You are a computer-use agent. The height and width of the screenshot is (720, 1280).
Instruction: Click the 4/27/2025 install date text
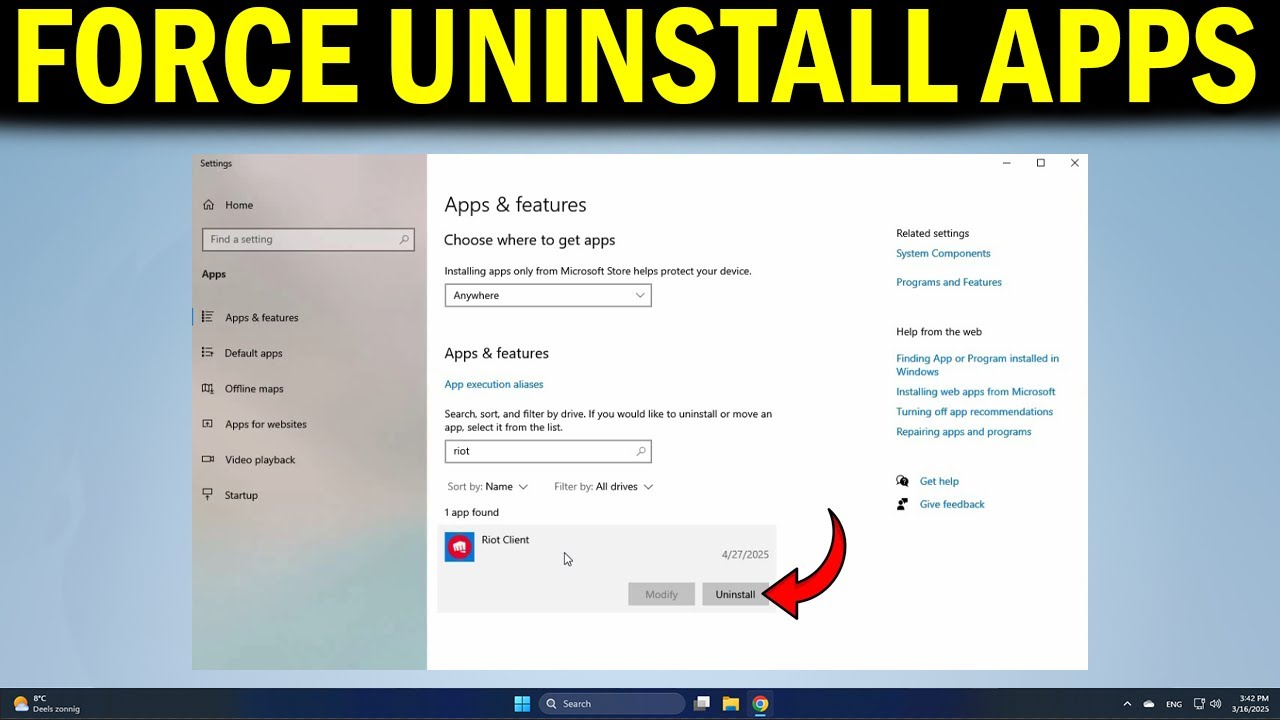(x=745, y=554)
